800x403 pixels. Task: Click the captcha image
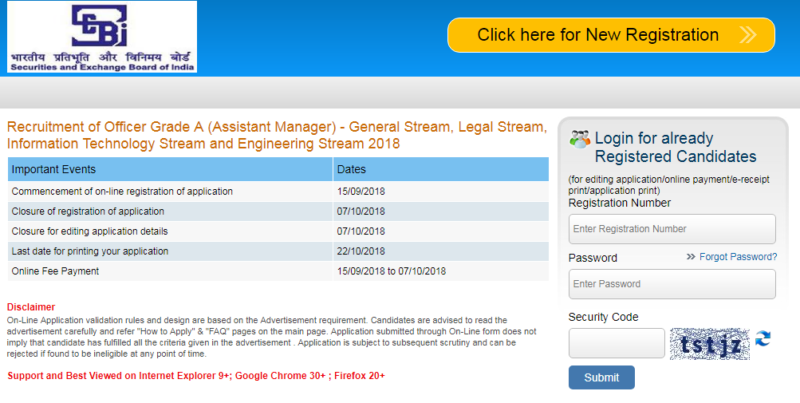point(709,343)
